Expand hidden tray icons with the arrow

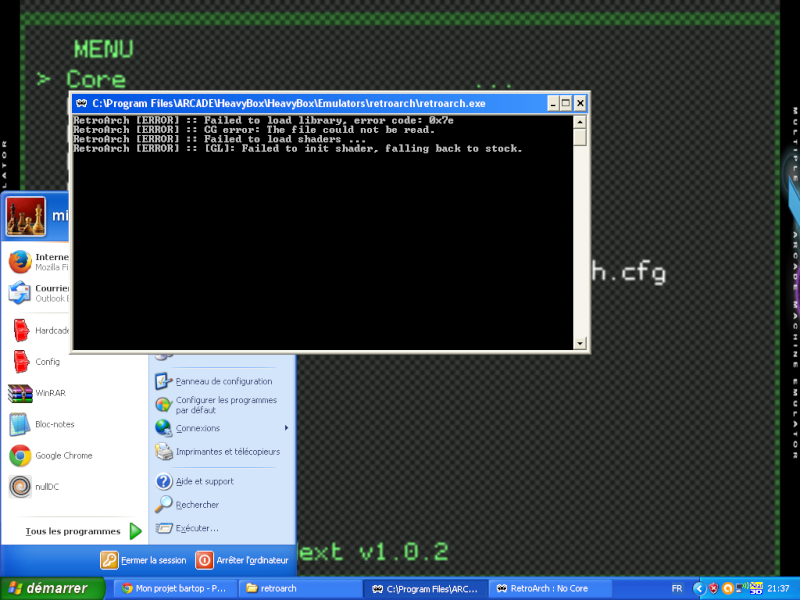click(699, 589)
